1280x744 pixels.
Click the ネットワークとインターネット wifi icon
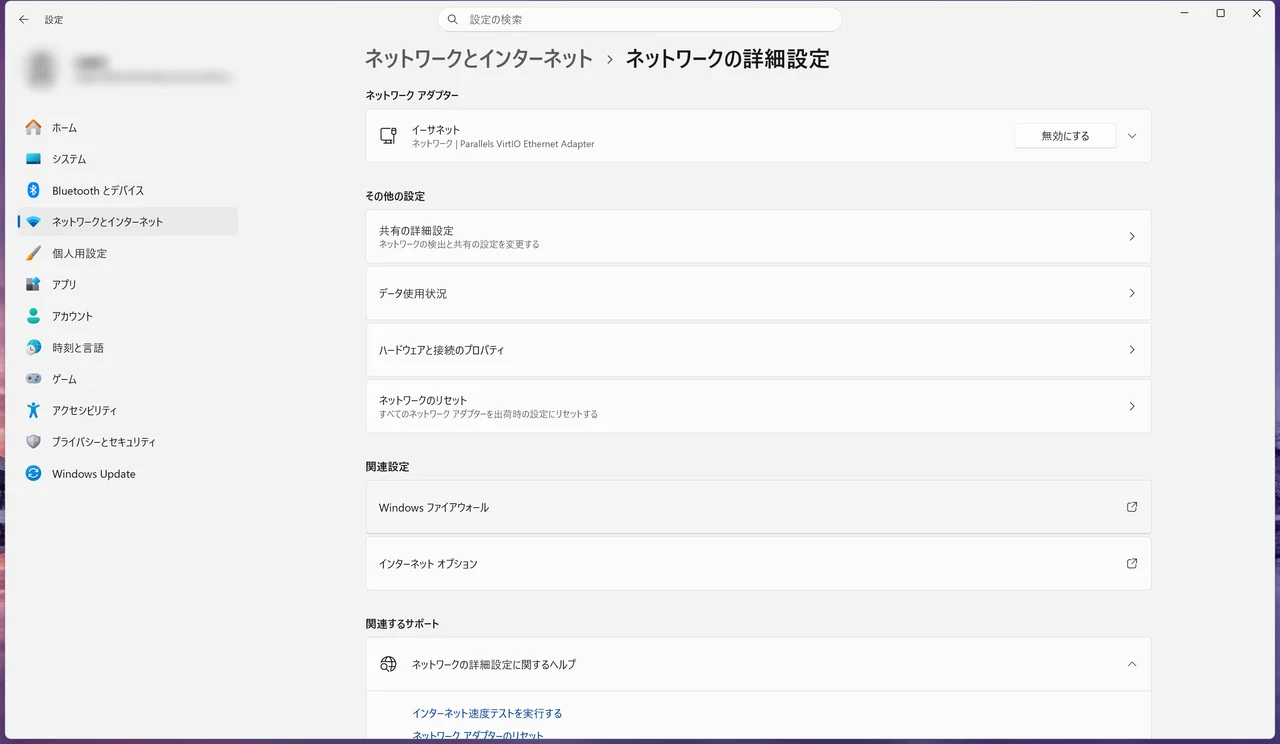[x=34, y=222]
